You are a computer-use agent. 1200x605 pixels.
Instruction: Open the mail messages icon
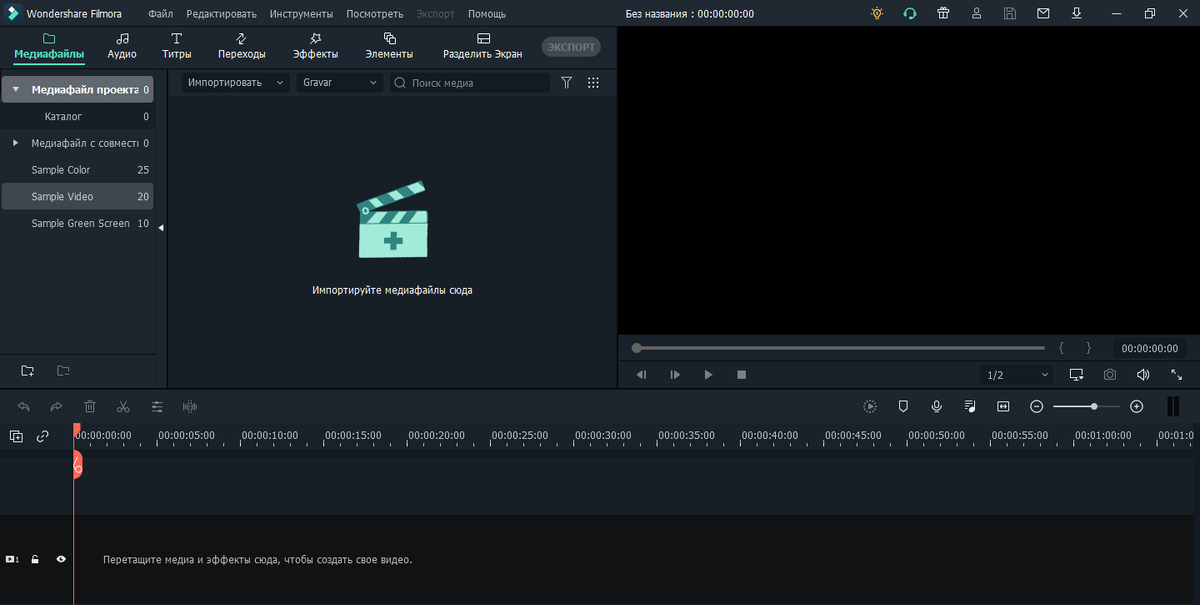click(x=1043, y=14)
